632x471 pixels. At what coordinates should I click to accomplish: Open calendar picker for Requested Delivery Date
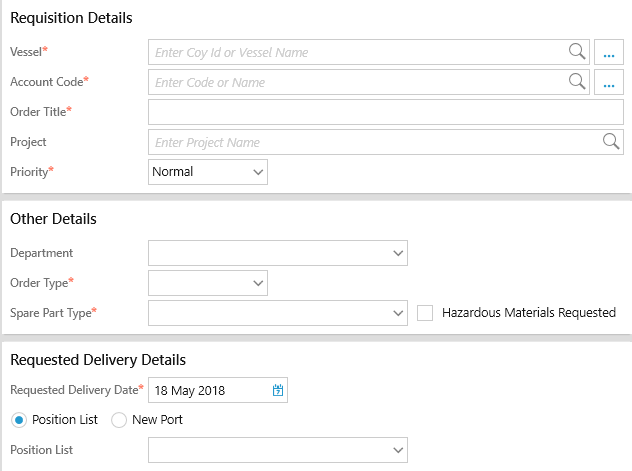click(x=278, y=391)
